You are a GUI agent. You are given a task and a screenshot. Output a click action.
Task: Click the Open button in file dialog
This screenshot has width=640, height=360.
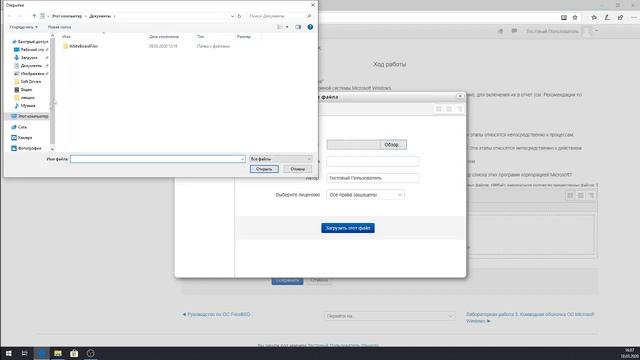pyautogui.click(x=264, y=169)
